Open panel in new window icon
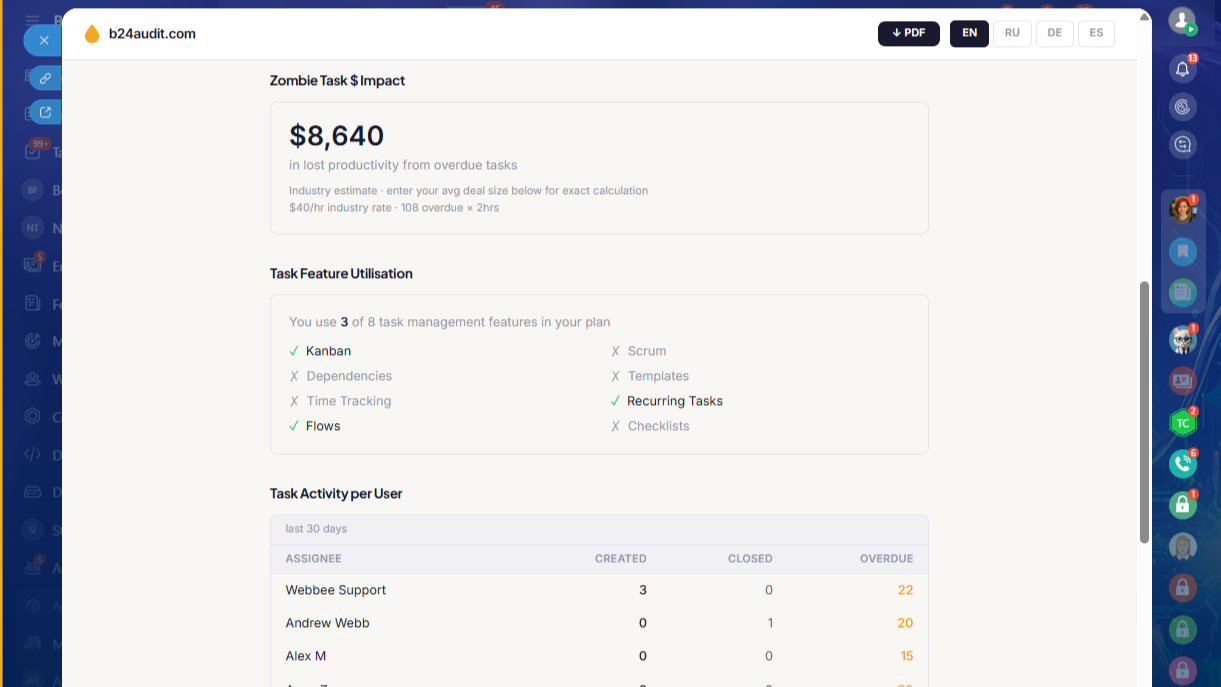 [46, 111]
